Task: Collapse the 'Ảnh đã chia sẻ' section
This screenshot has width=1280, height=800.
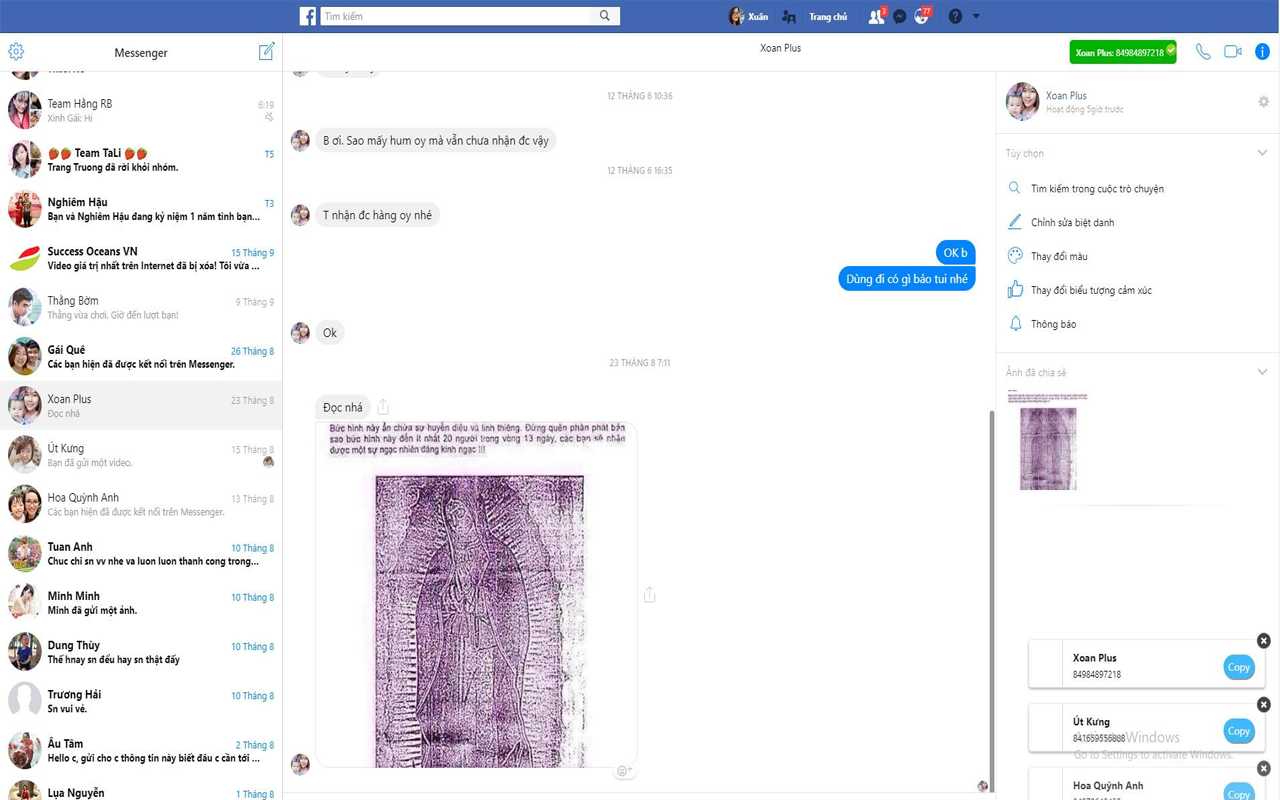Action: pos(1263,371)
